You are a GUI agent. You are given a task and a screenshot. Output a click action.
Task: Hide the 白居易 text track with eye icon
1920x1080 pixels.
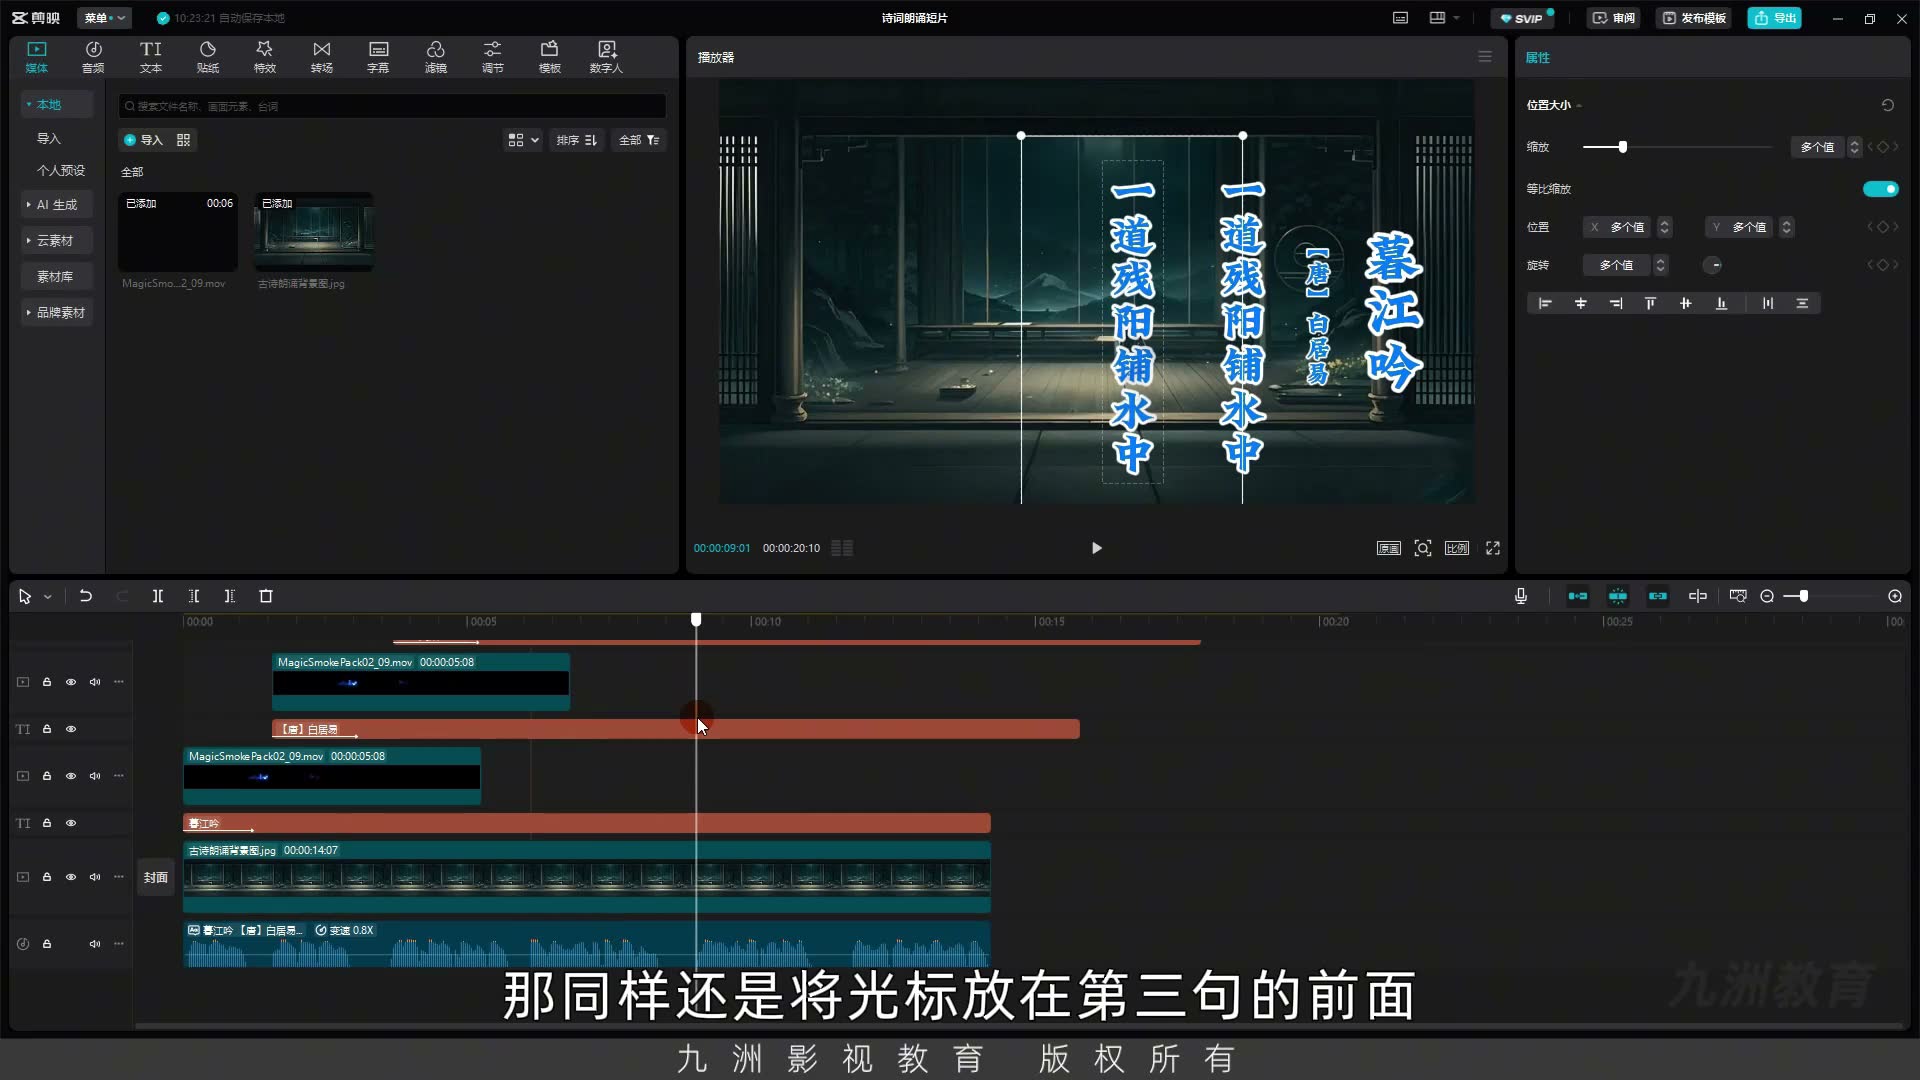(x=71, y=729)
